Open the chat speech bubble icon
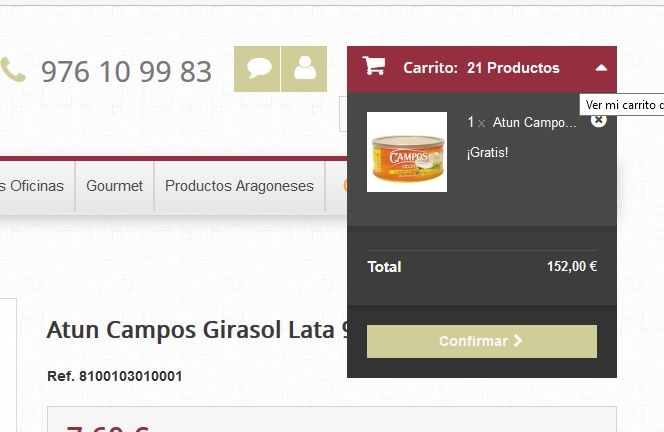The image size is (664, 432). tap(257, 69)
